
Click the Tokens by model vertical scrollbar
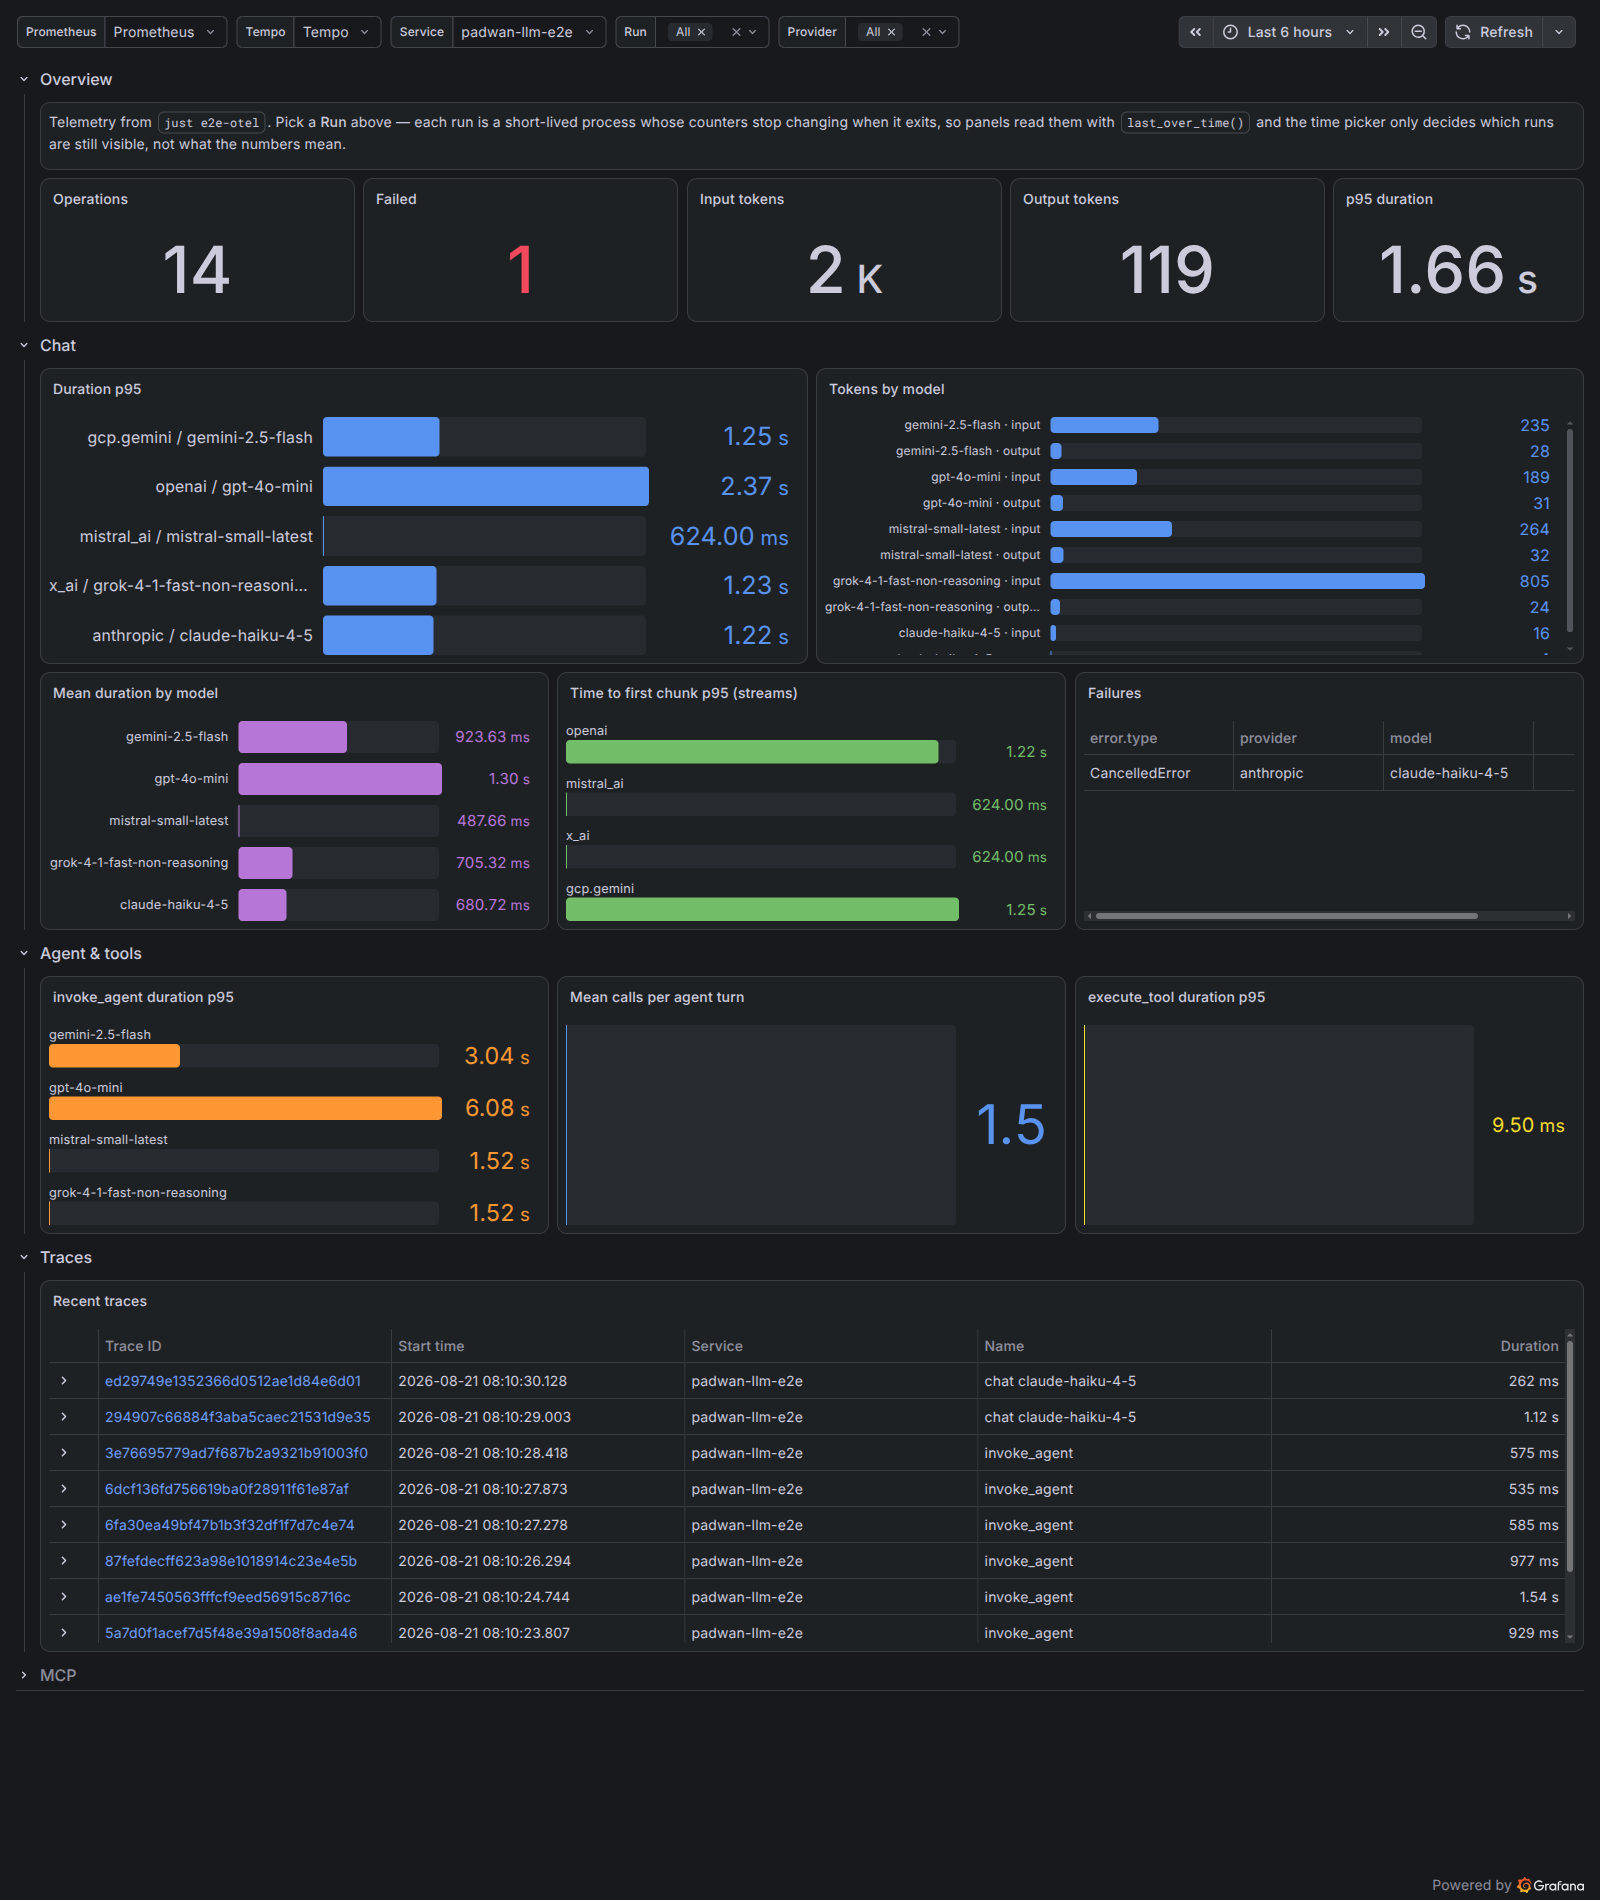(1569, 530)
